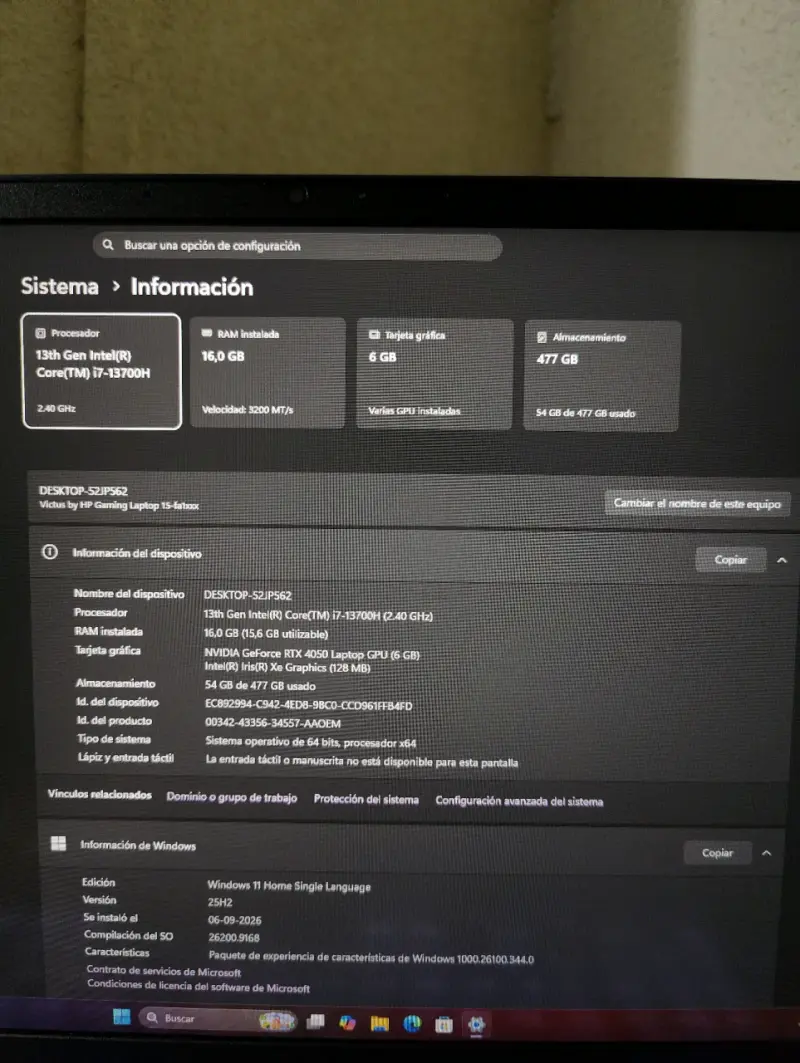This screenshot has height=1063, width=800.
Task: Click the info icon beside Información del dispositivo
Action: point(49,552)
